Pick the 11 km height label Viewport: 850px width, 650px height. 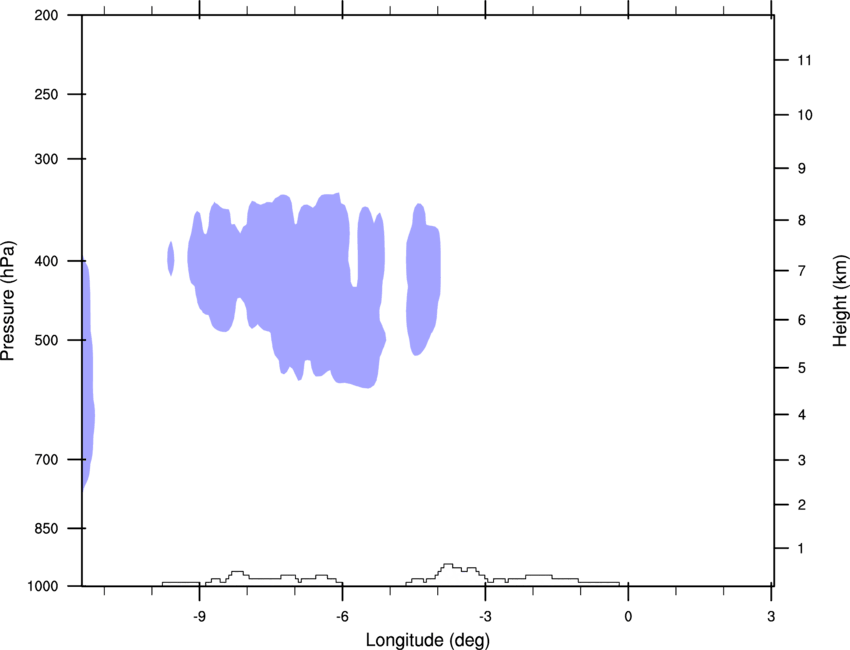804,60
